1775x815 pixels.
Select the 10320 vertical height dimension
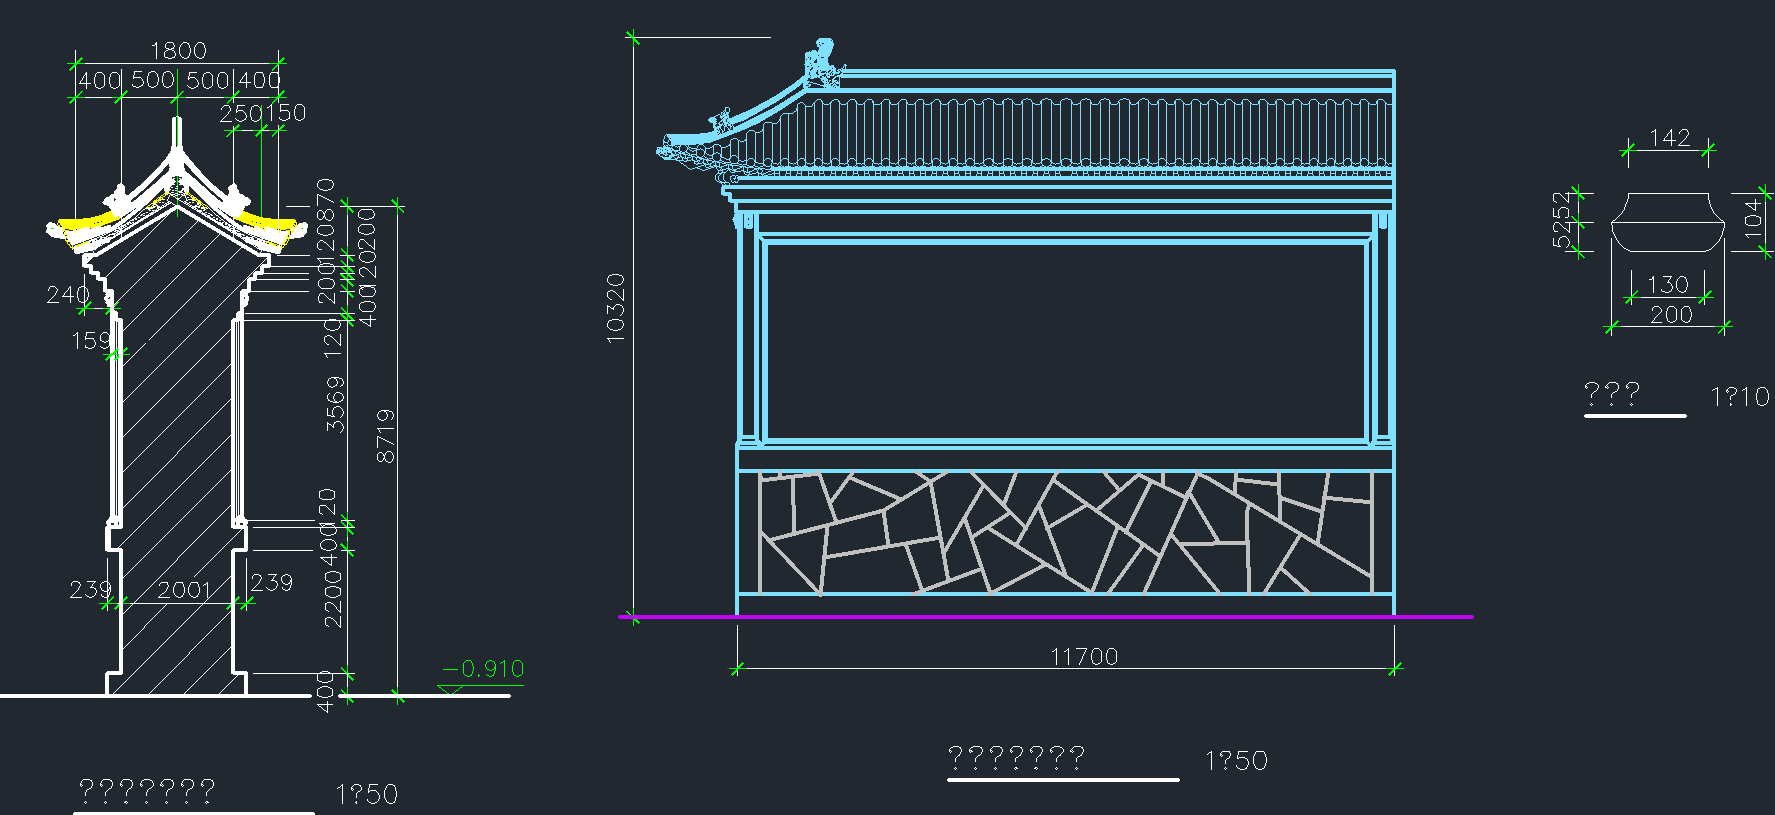(615, 308)
